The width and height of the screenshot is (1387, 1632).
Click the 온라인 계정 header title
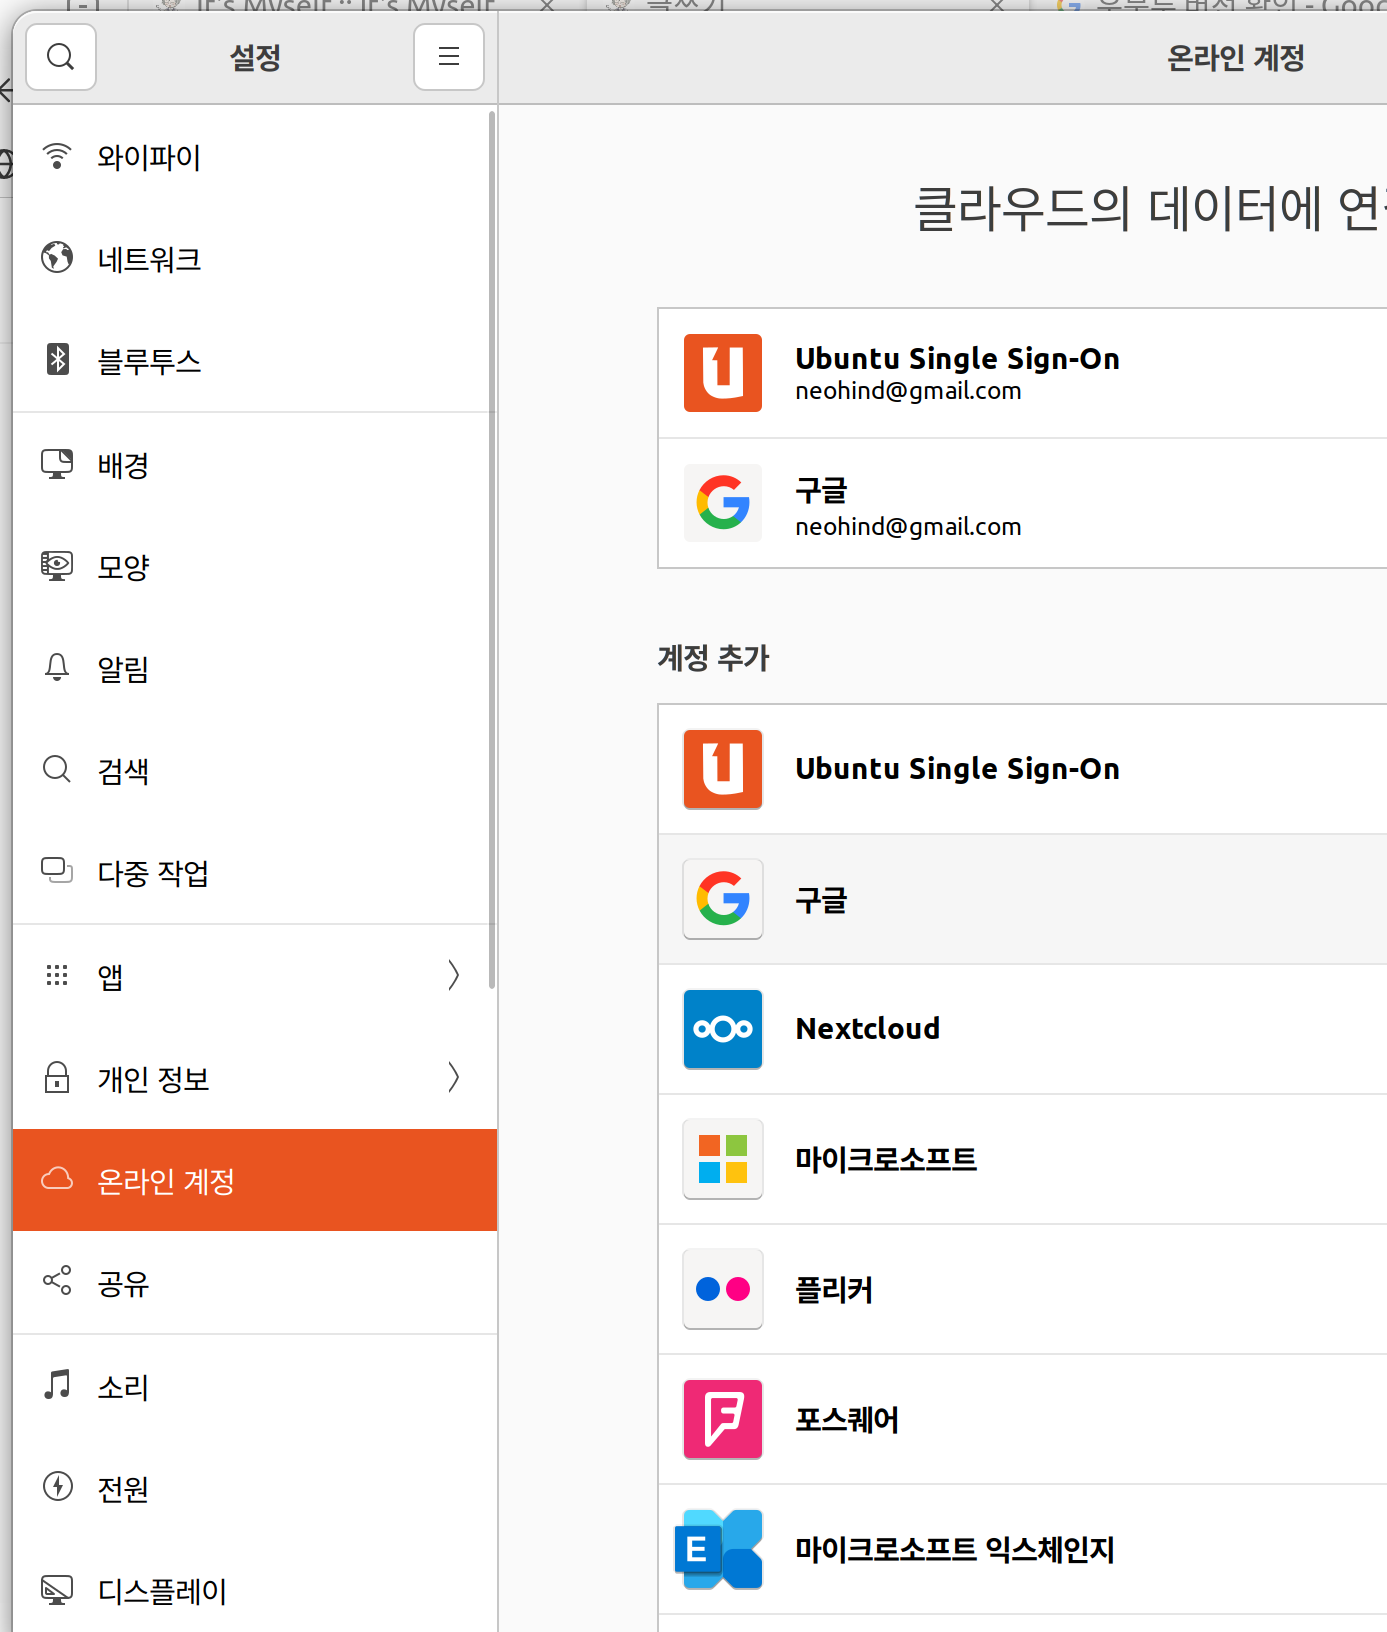1236,57
